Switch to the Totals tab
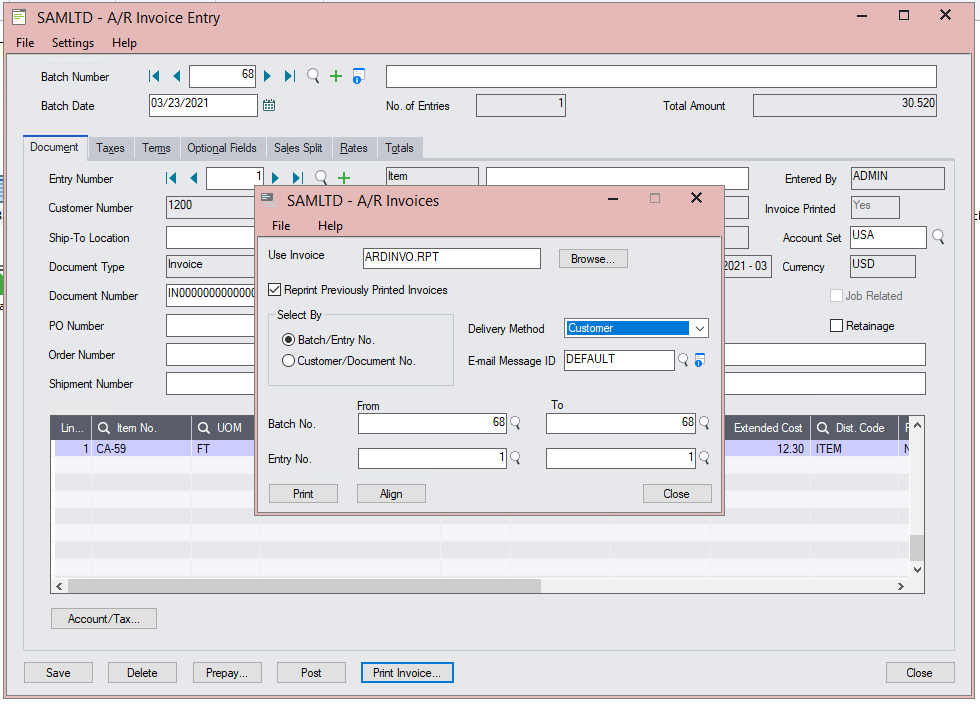Screen dimensions: 980x704 click(x=399, y=148)
